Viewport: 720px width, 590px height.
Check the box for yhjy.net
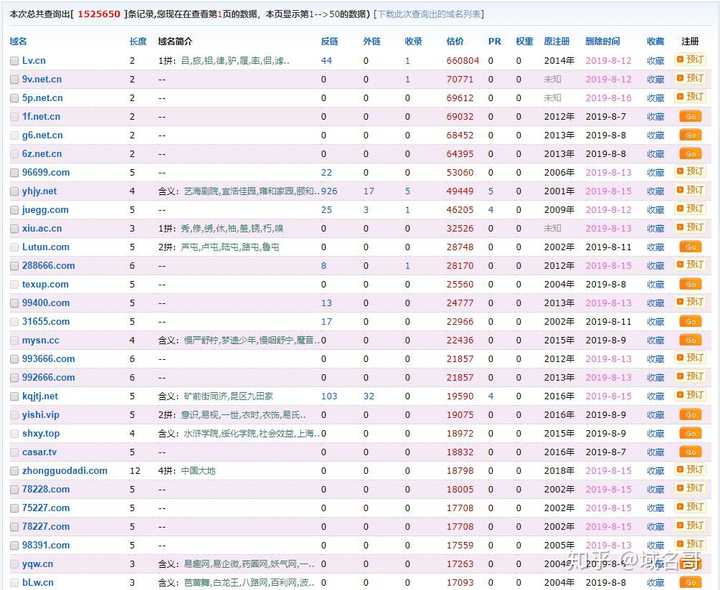14,191
